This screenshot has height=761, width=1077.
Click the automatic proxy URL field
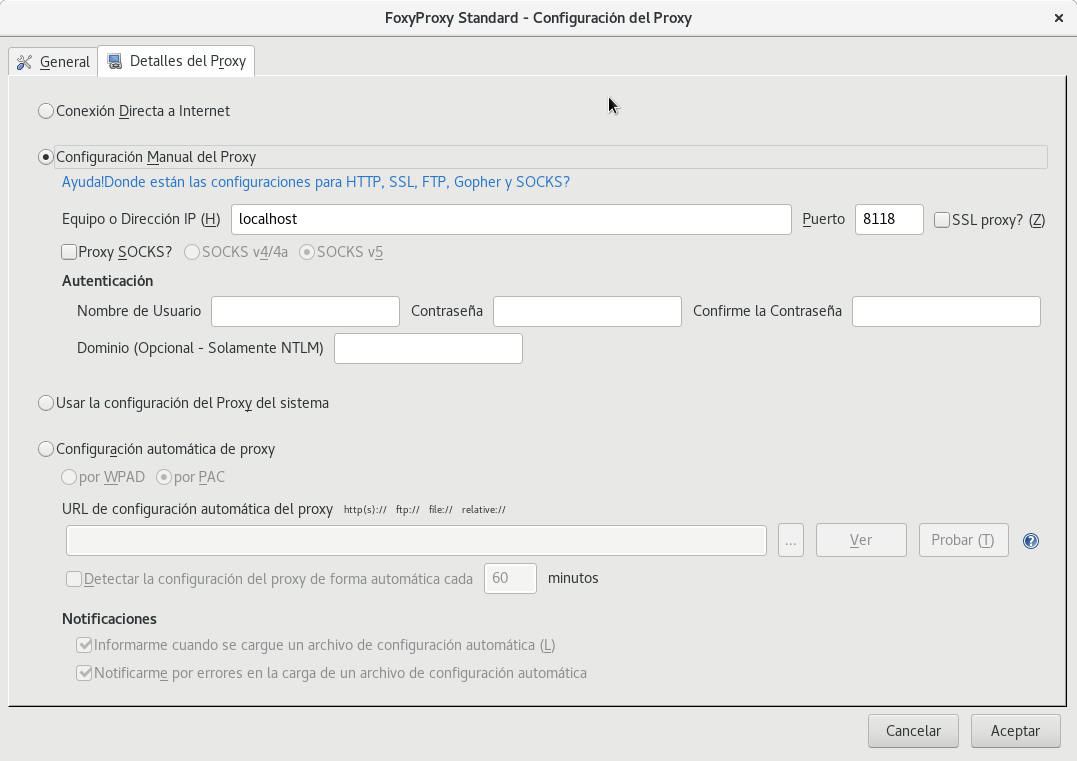(x=416, y=541)
